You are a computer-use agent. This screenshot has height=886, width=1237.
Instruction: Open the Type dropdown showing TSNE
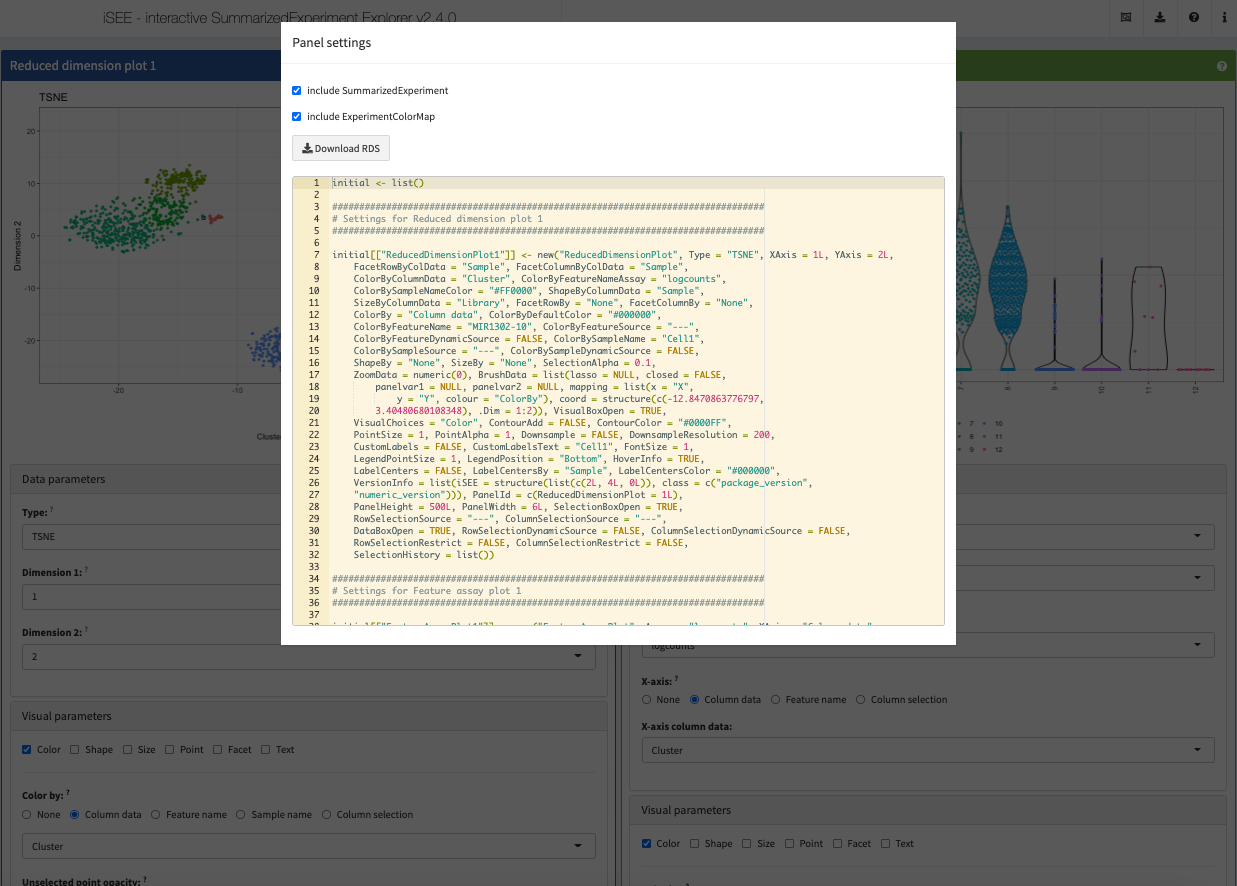pos(150,538)
